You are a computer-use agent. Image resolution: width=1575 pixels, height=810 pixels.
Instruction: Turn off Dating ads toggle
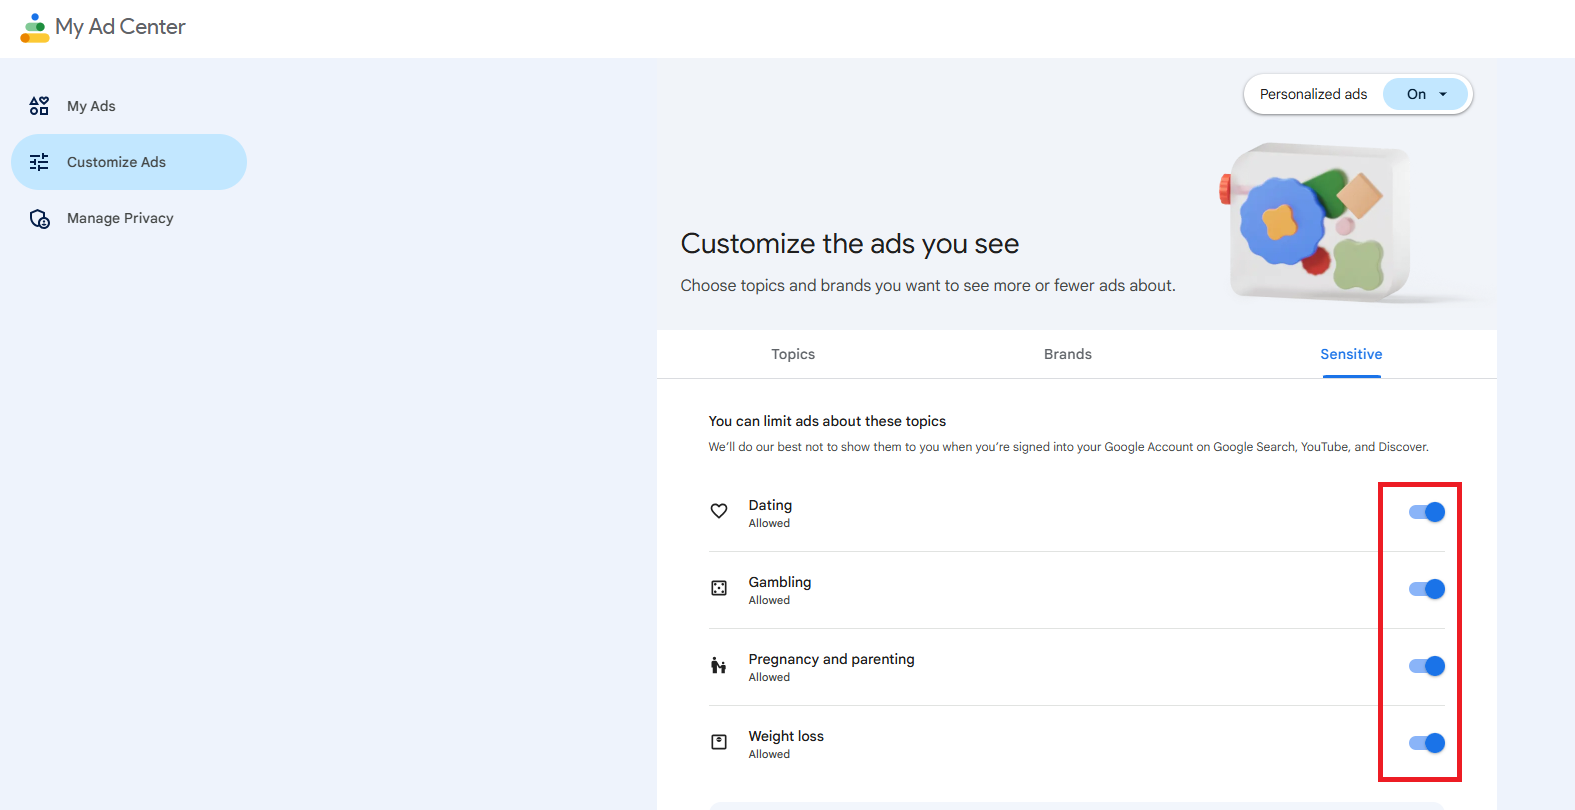pos(1427,512)
